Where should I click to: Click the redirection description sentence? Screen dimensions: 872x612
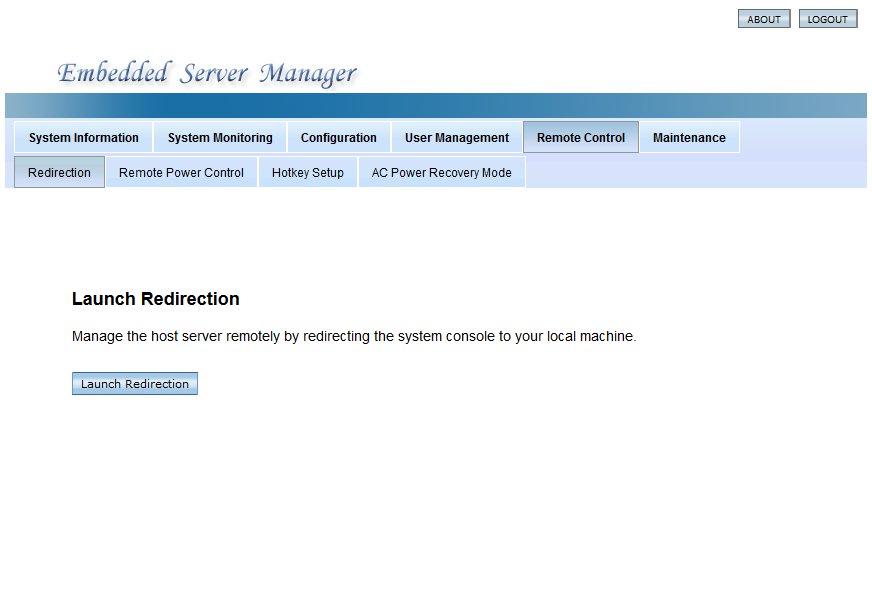pos(353,337)
